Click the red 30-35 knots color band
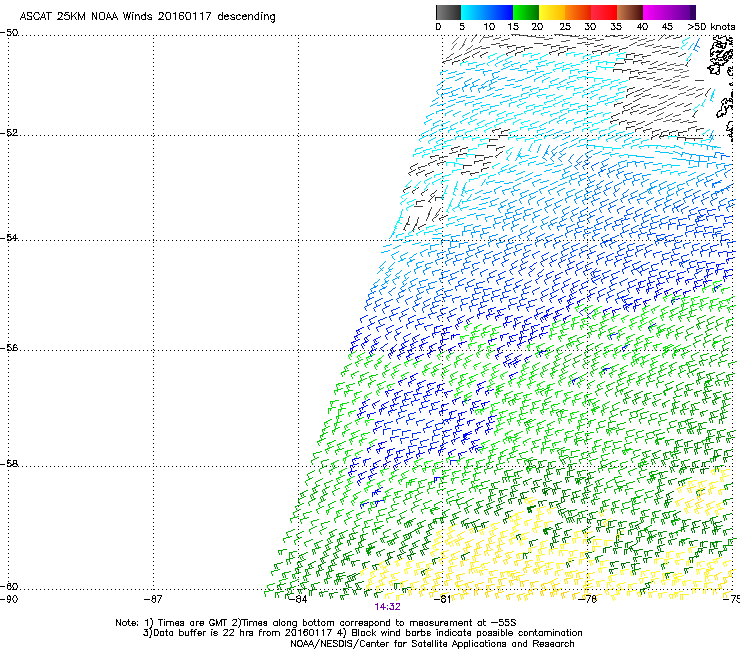The width and height of the screenshot is (740, 650). tap(604, 12)
